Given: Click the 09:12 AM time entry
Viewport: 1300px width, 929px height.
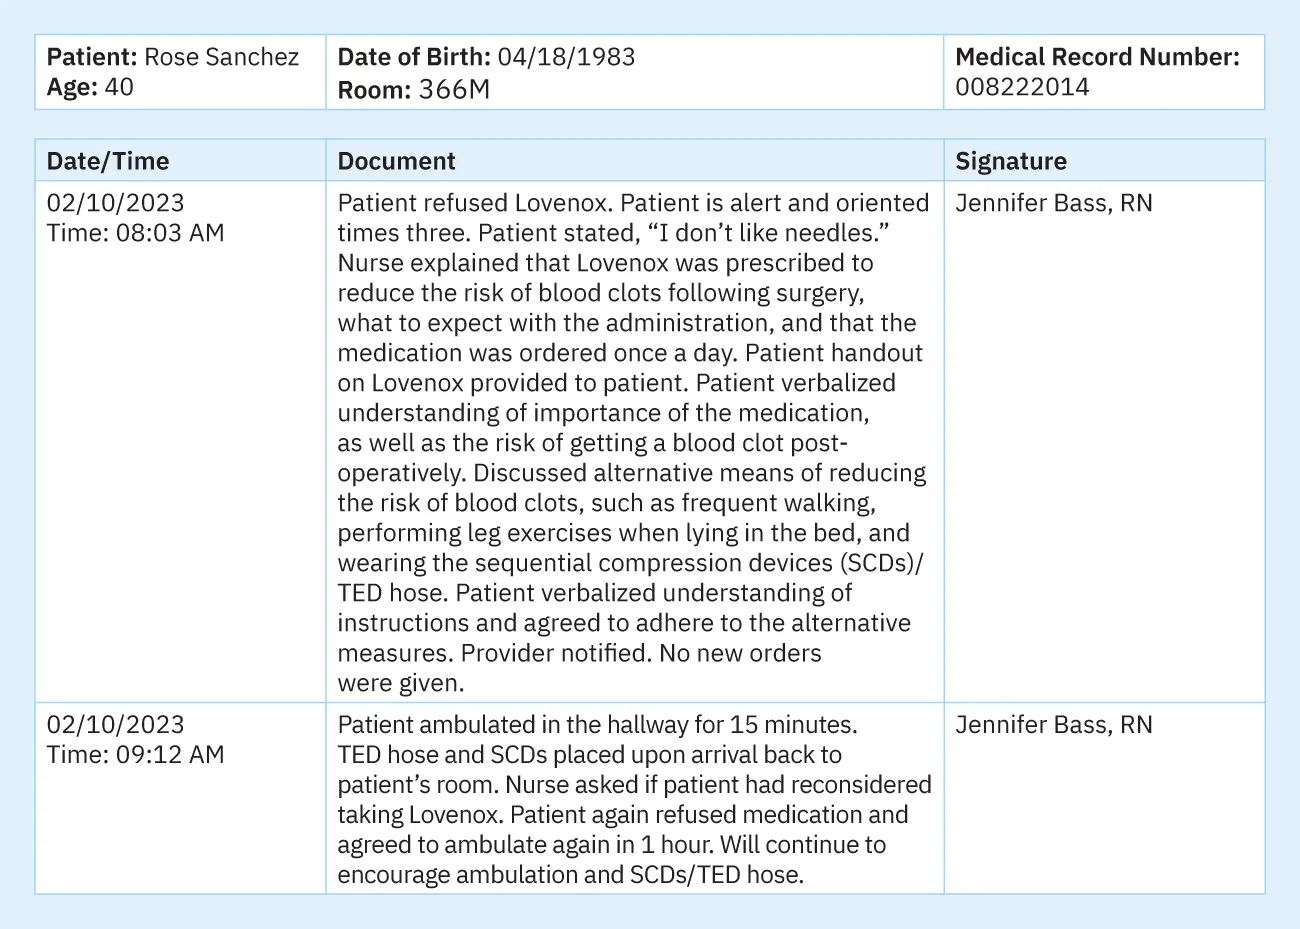Looking at the screenshot, I should 170,755.
